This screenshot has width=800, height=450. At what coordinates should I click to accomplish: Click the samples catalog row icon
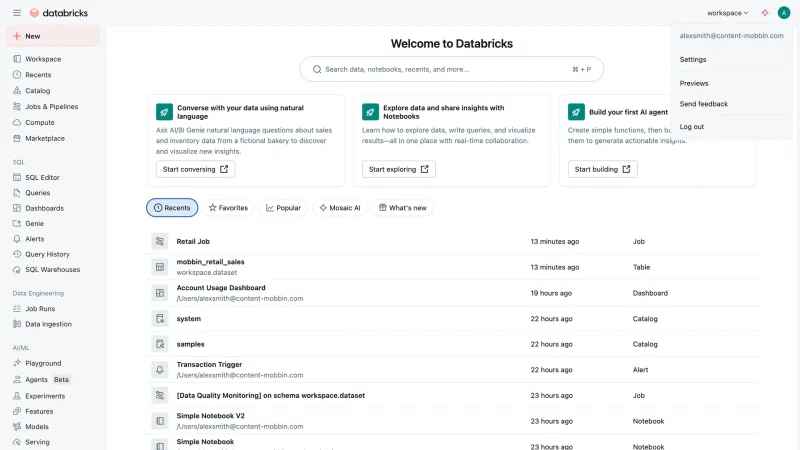160,344
